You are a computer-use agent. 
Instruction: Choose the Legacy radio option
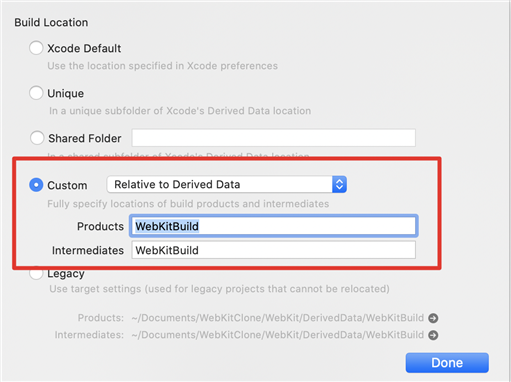[x=36, y=273]
